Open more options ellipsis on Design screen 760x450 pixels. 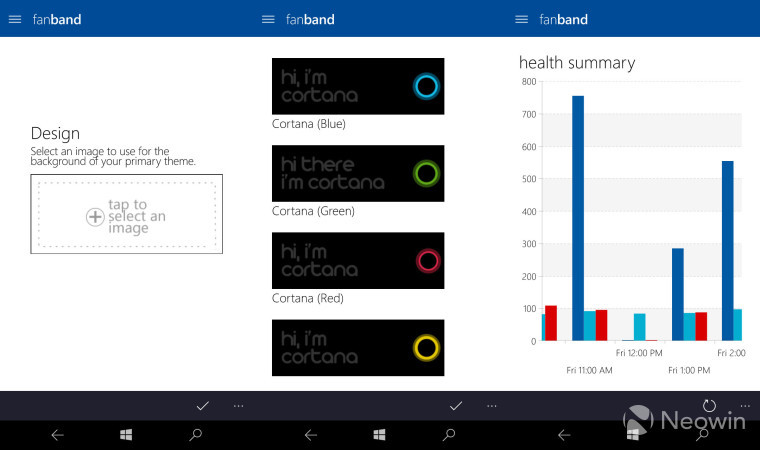238,406
